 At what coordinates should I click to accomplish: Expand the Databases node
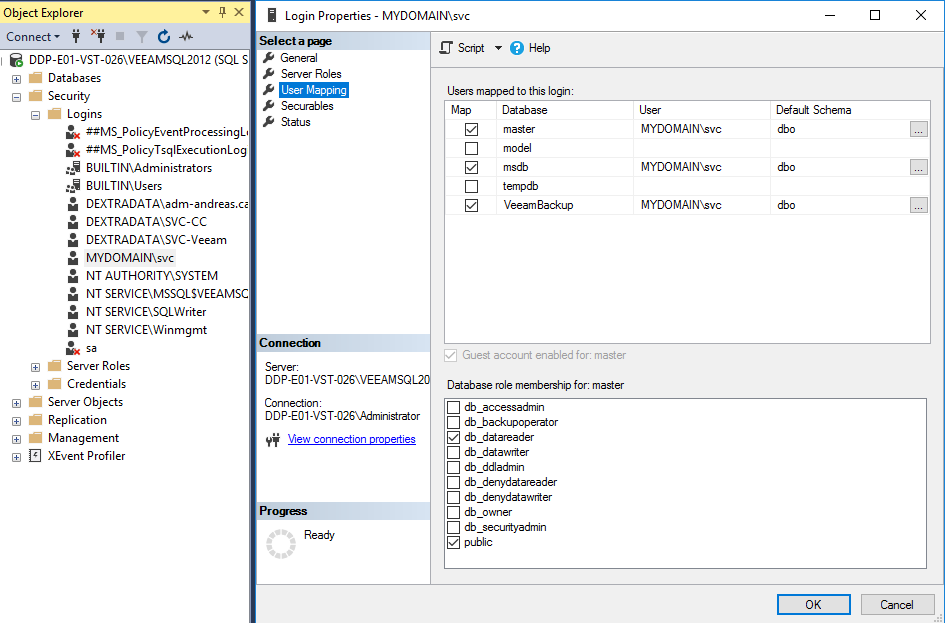pos(16,79)
